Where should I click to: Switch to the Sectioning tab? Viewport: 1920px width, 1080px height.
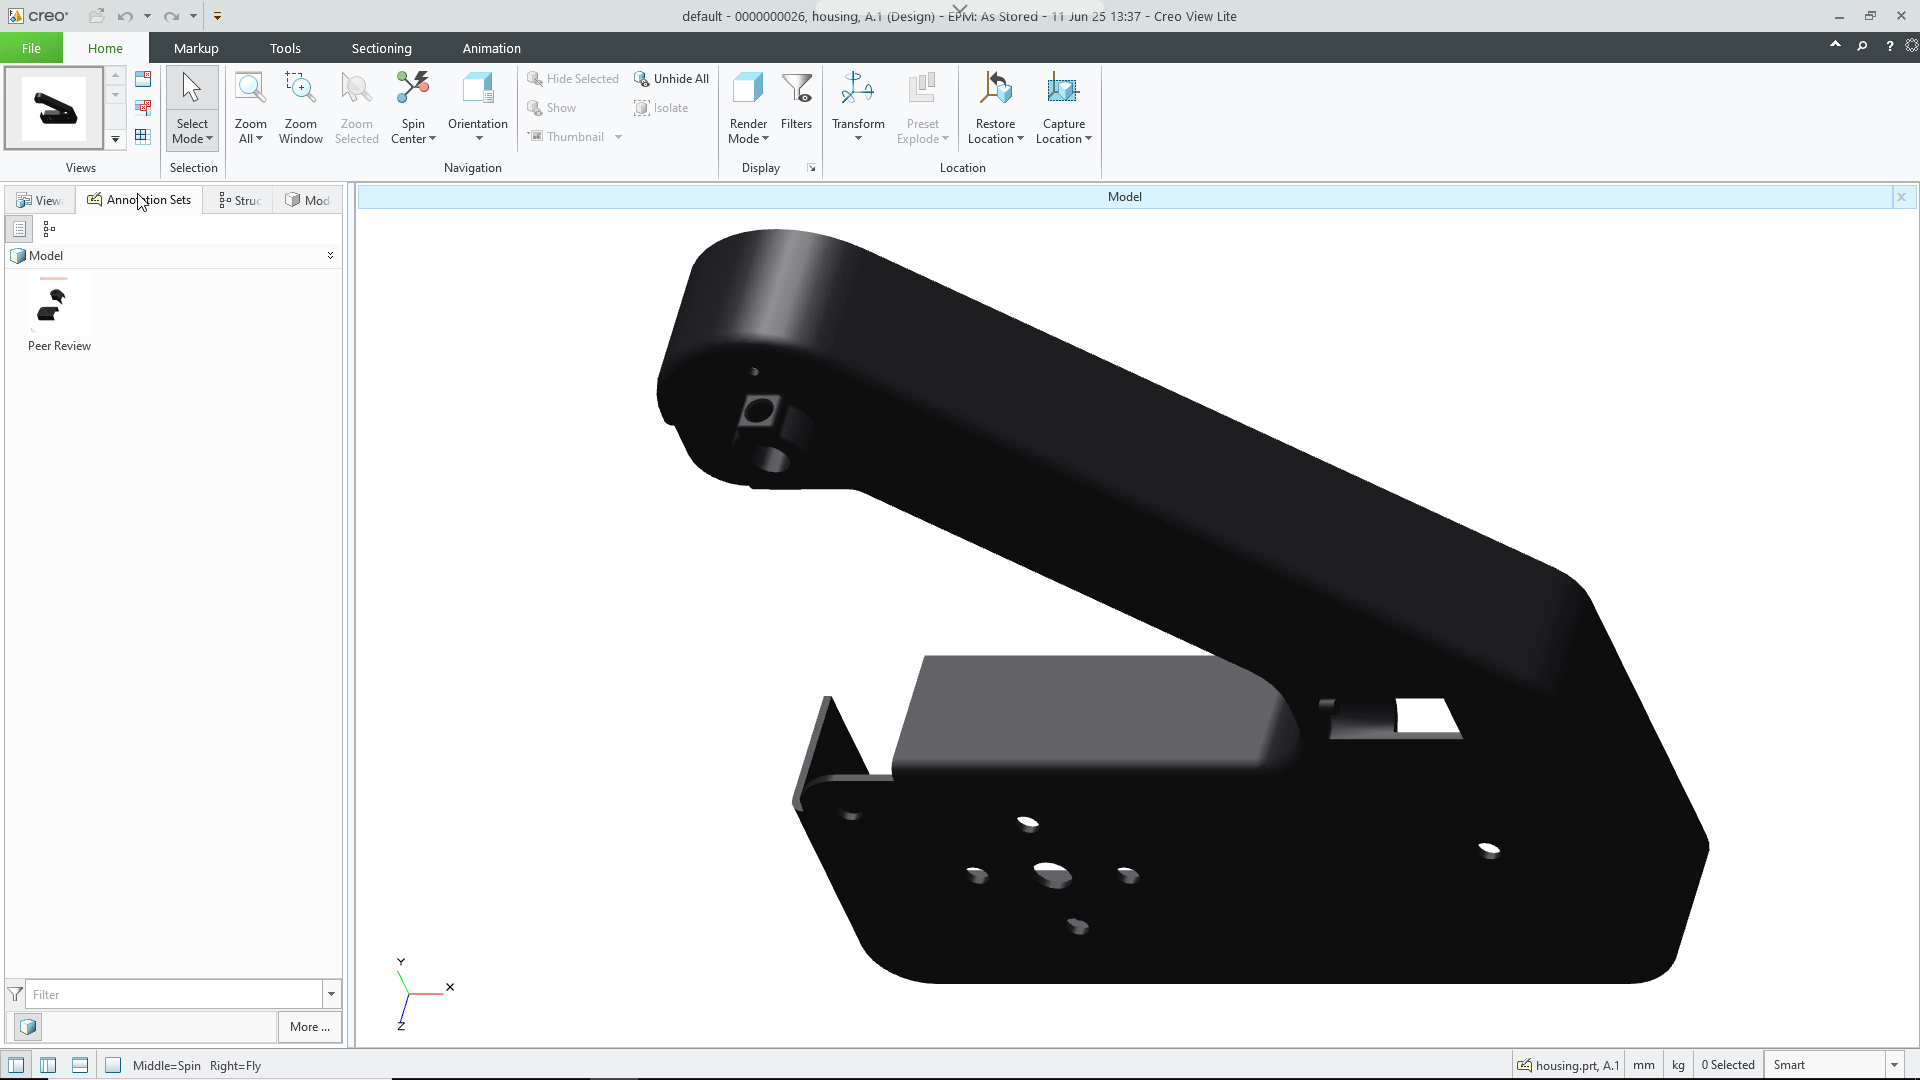coord(381,48)
